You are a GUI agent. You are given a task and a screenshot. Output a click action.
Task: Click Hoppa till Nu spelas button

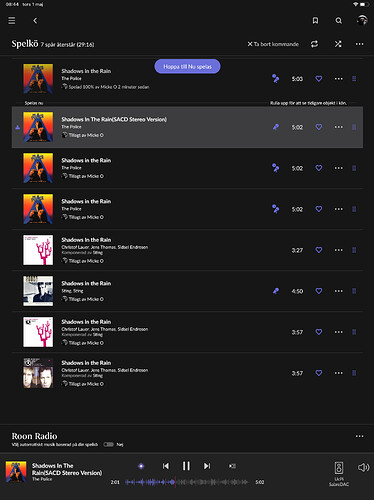(187, 66)
